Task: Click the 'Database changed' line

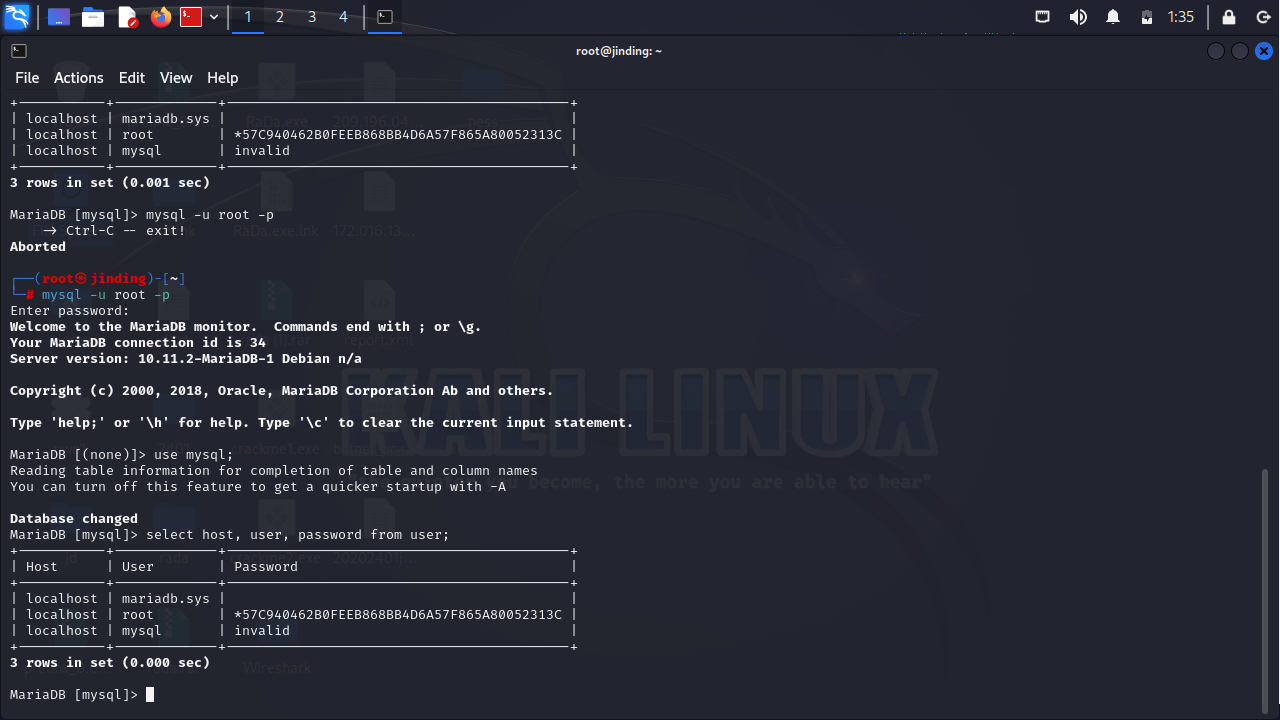Action: click(x=74, y=519)
